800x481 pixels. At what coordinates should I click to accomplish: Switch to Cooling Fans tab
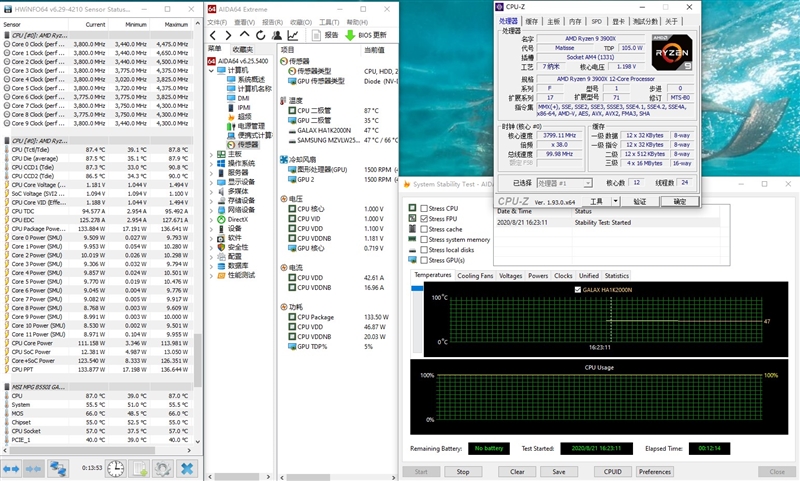(x=475, y=275)
